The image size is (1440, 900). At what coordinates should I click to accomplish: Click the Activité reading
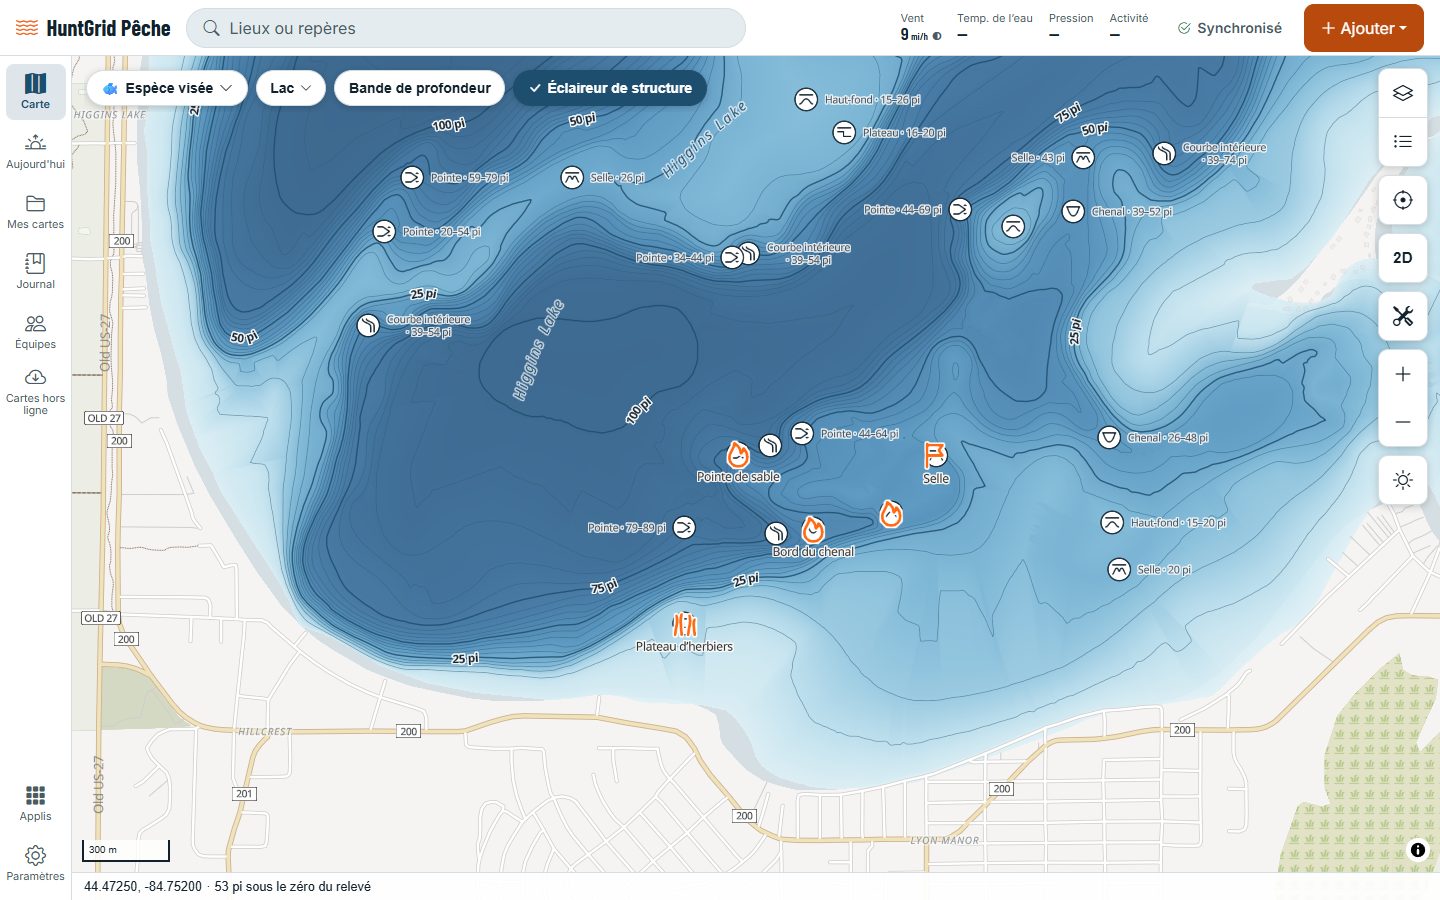click(x=1128, y=27)
